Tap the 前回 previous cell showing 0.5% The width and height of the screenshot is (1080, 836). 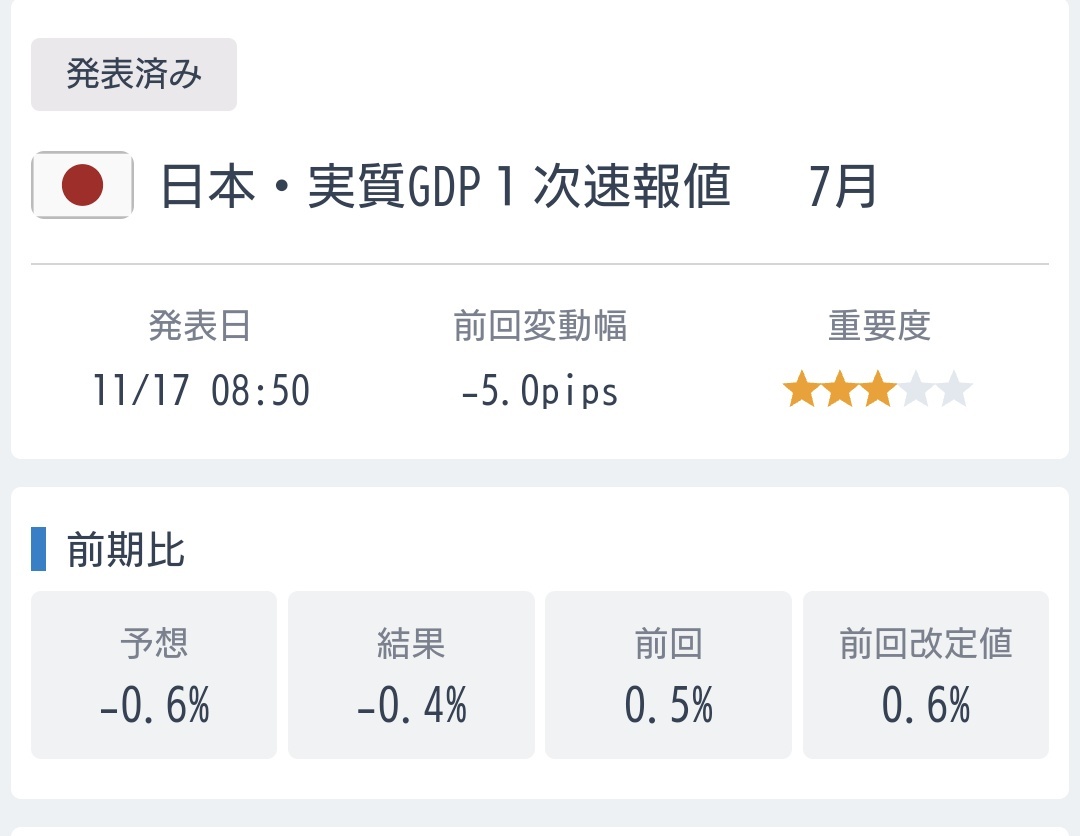(x=668, y=675)
